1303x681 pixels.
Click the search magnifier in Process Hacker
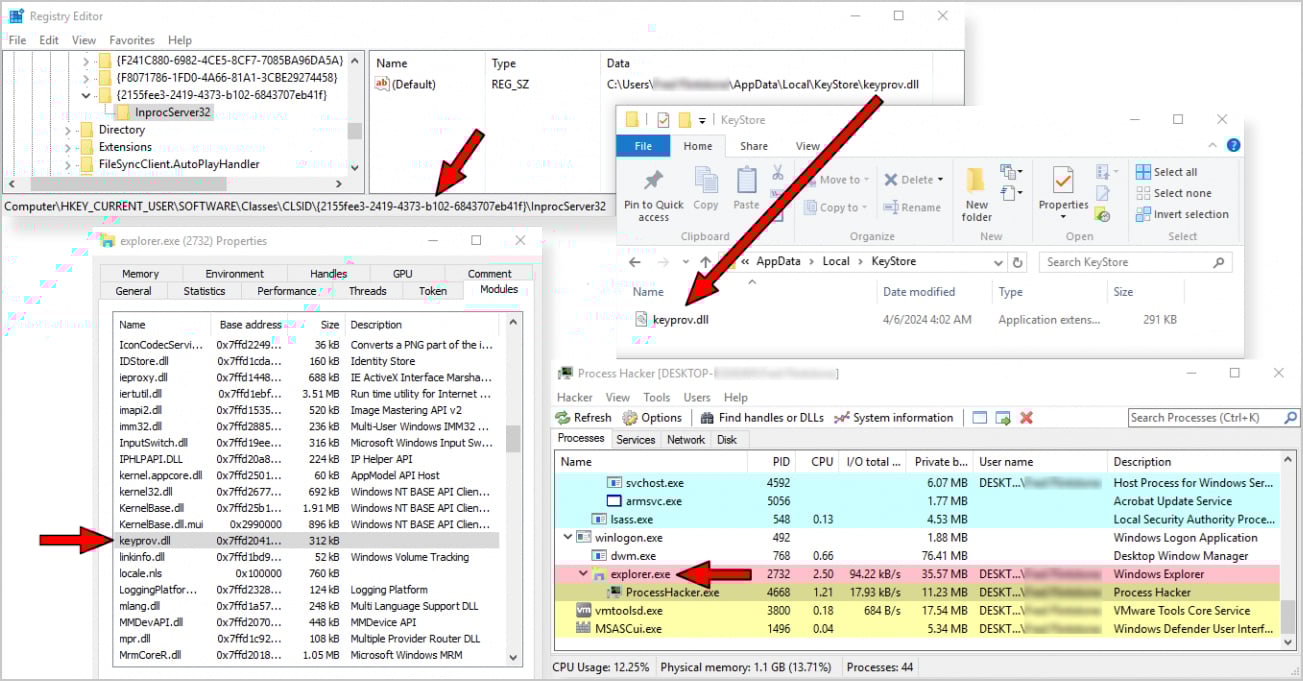[1291, 418]
